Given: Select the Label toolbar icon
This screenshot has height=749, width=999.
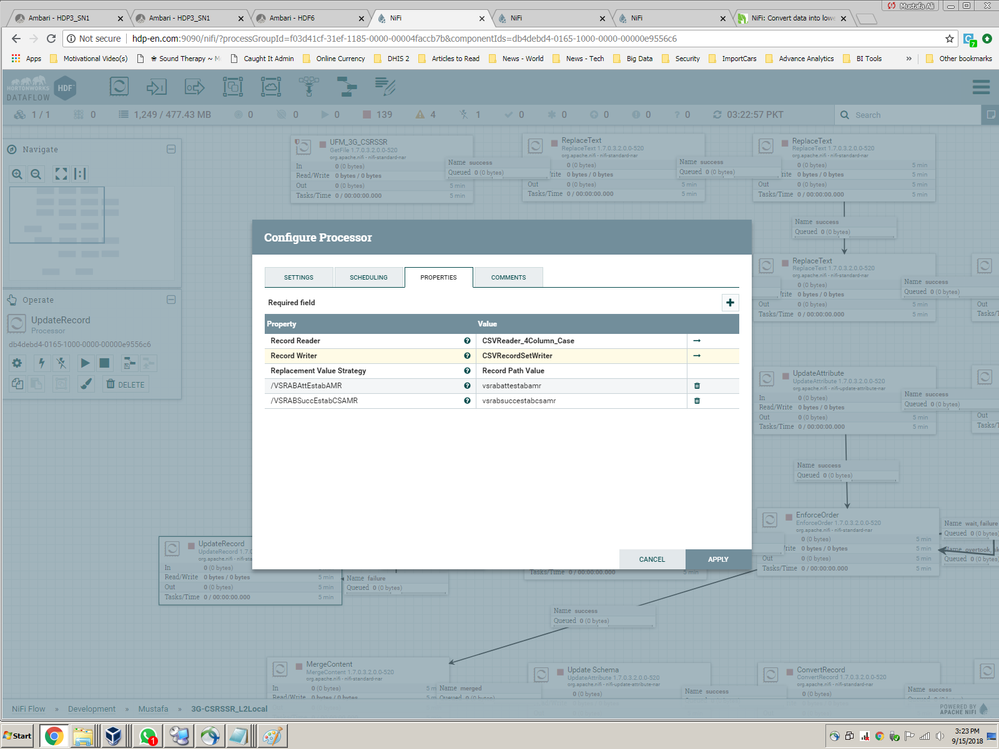Looking at the screenshot, I should pos(385,86).
